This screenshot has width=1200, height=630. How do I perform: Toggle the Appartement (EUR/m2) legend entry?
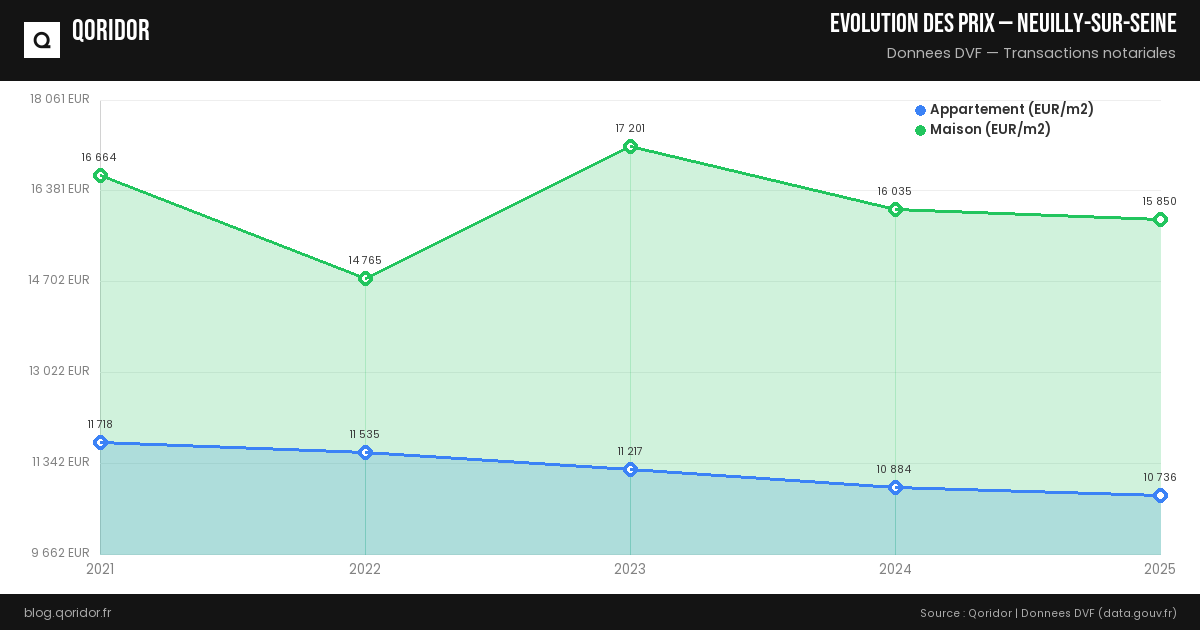point(1011,110)
